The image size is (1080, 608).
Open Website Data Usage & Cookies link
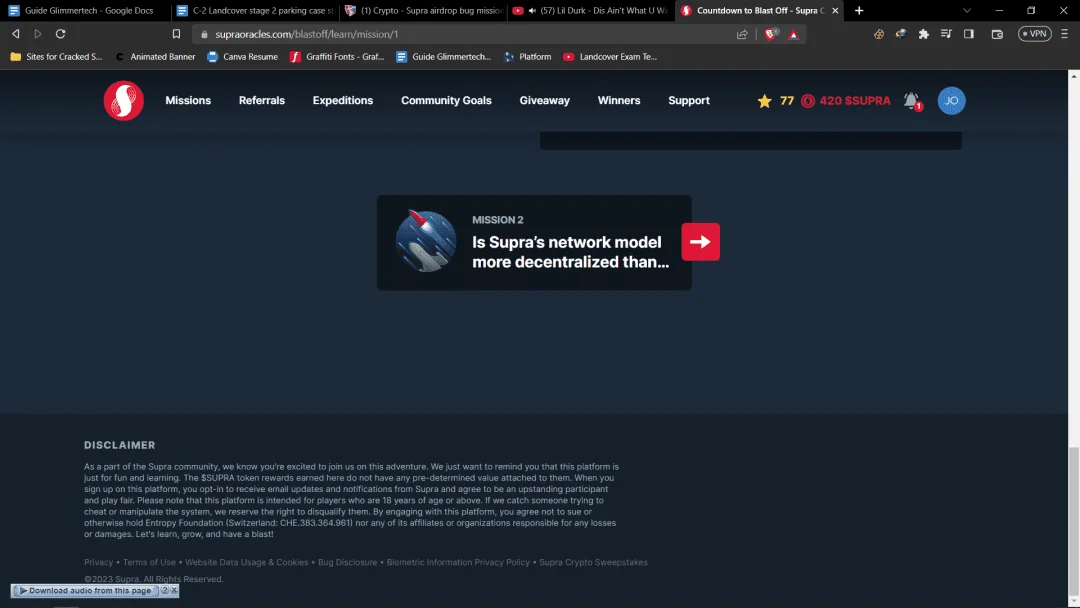coord(247,563)
